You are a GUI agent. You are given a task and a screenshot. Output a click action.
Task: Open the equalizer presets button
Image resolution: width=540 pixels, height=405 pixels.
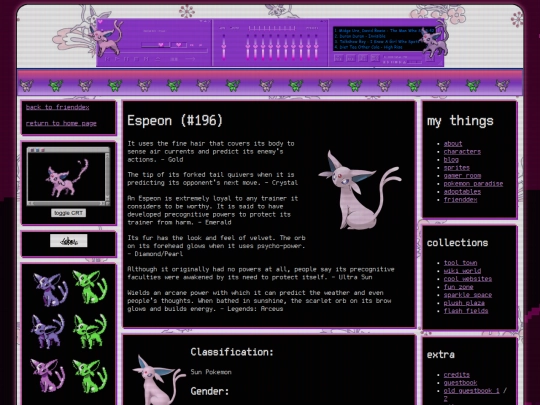point(312,28)
